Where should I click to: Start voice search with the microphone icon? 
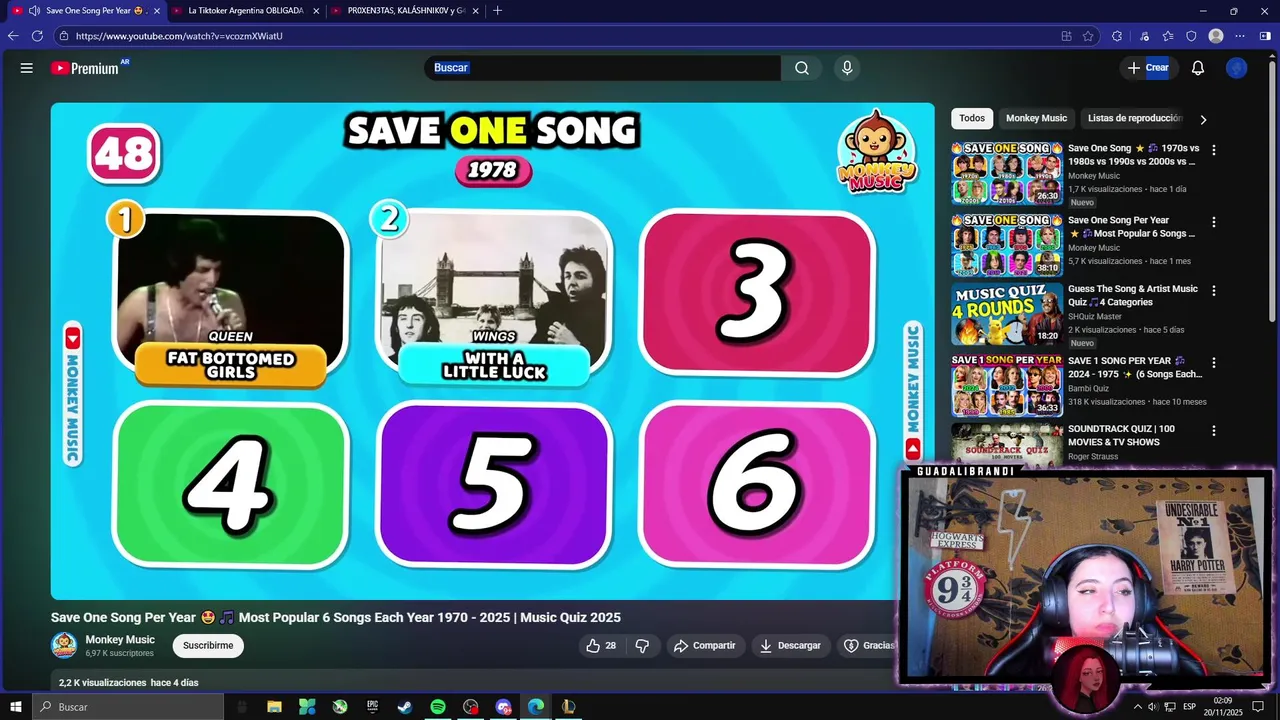pyautogui.click(x=847, y=68)
